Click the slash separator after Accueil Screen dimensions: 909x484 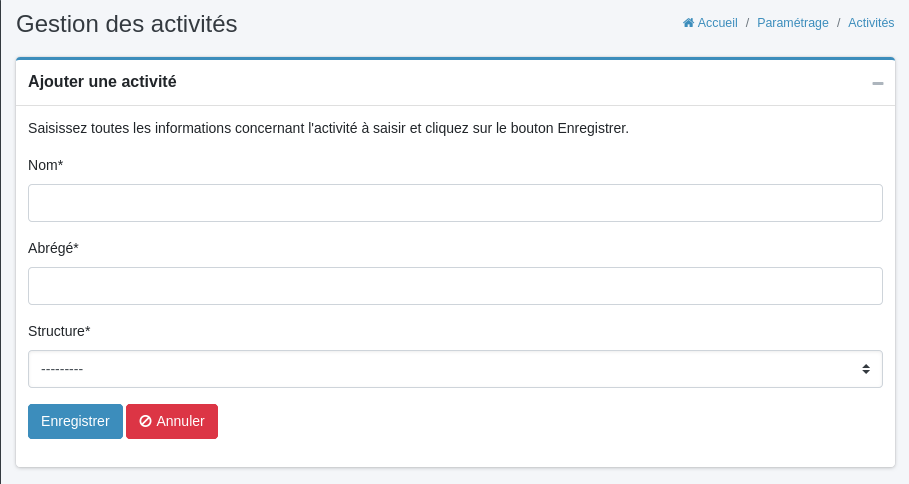click(x=748, y=23)
